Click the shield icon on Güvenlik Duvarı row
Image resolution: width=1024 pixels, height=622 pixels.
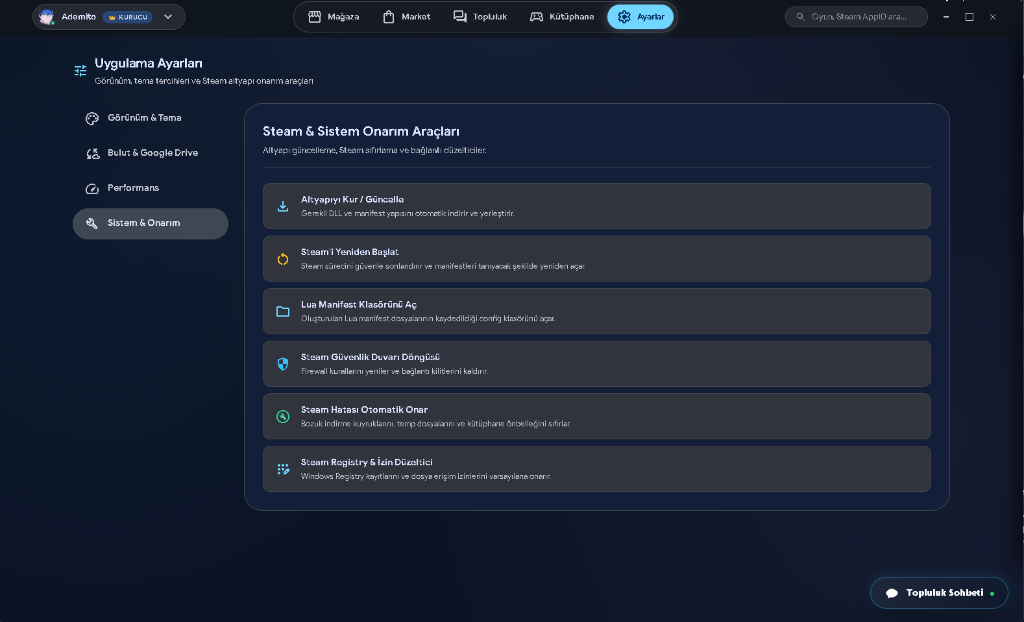pos(283,364)
